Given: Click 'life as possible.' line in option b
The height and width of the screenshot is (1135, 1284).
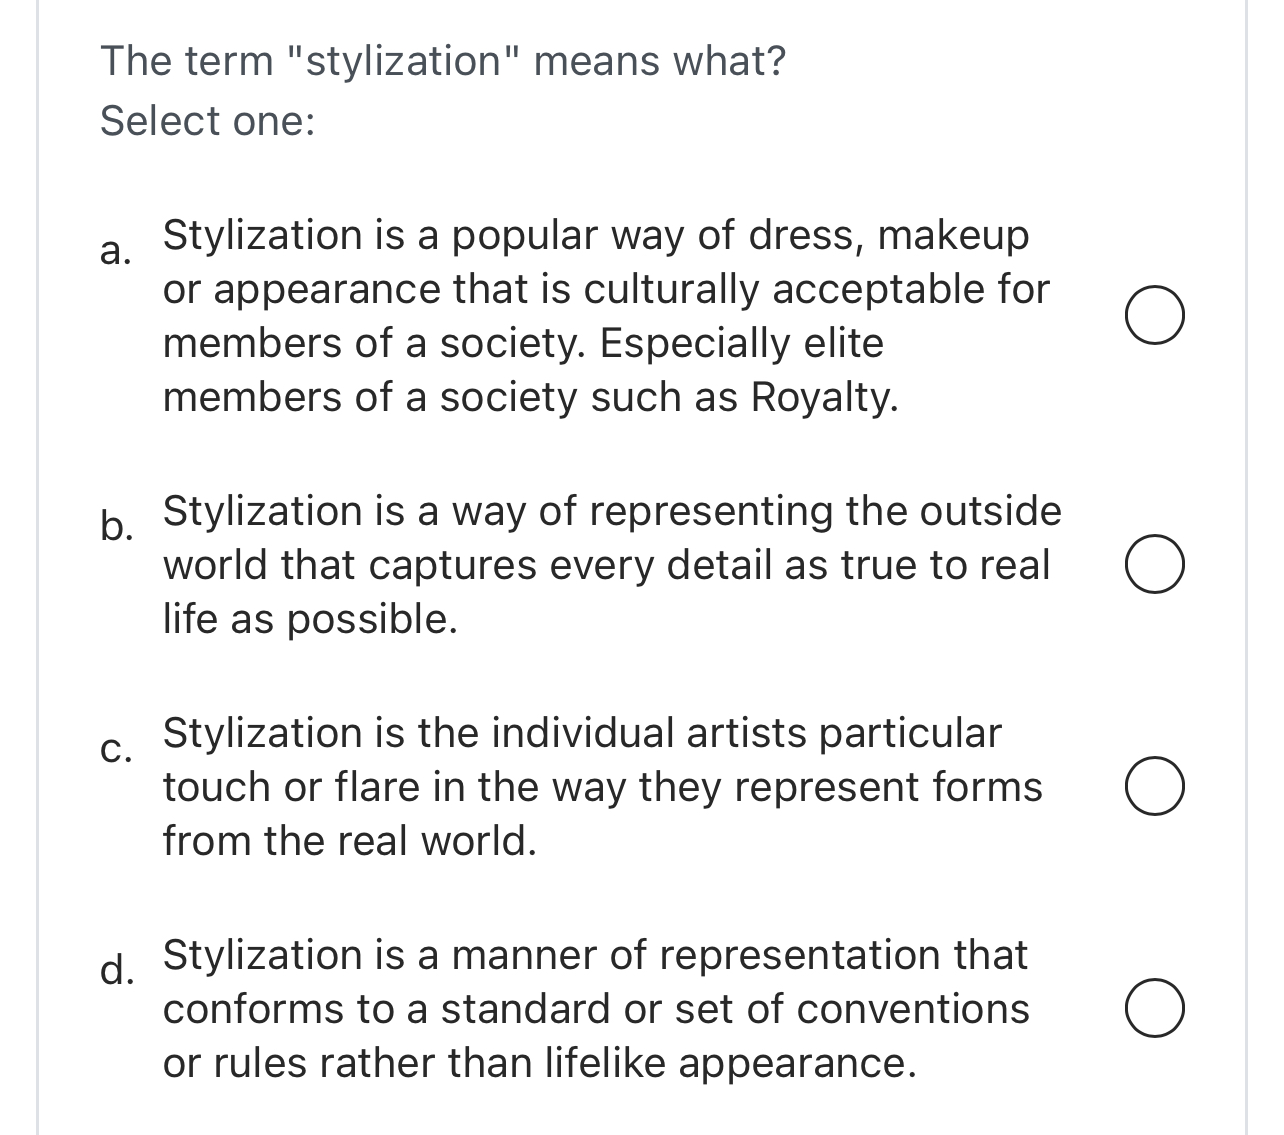Looking at the screenshot, I should pyautogui.click(x=310, y=619).
